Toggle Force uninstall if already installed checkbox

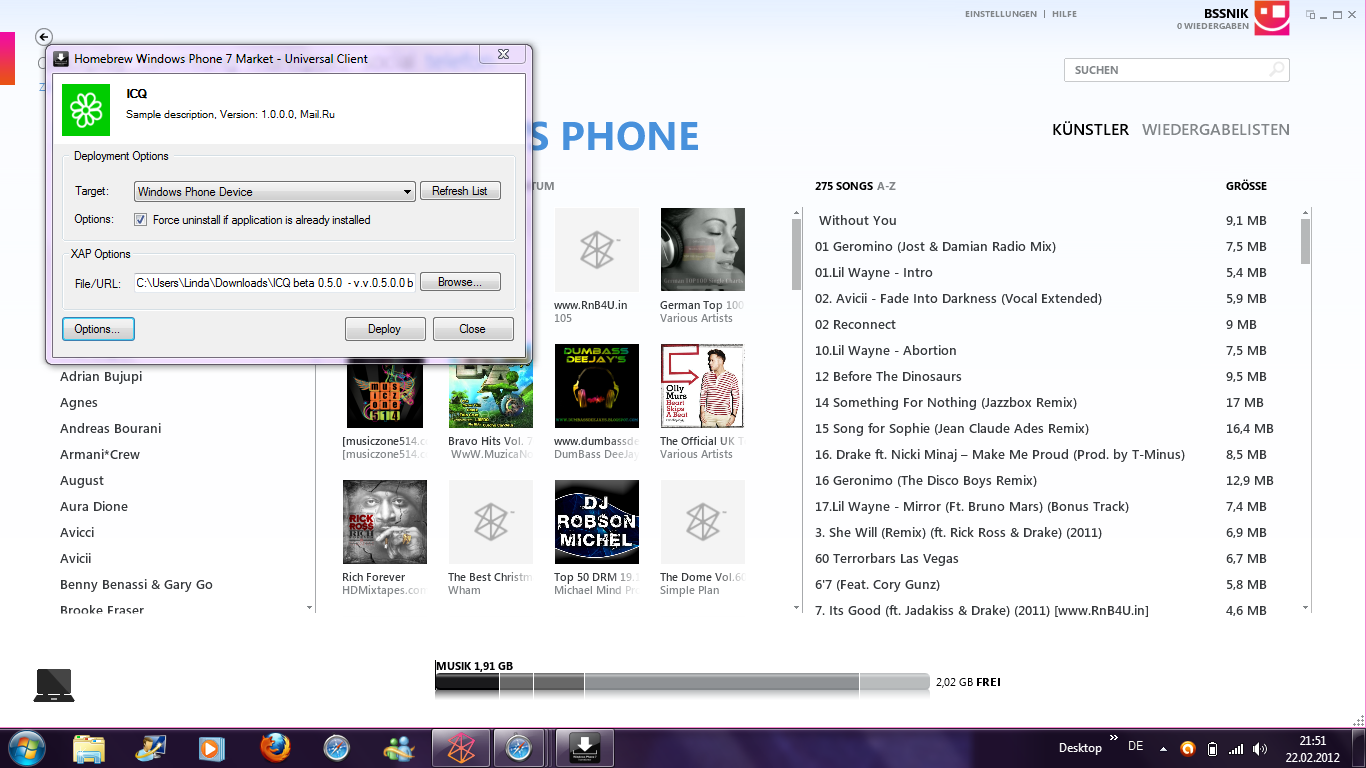[x=141, y=220]
